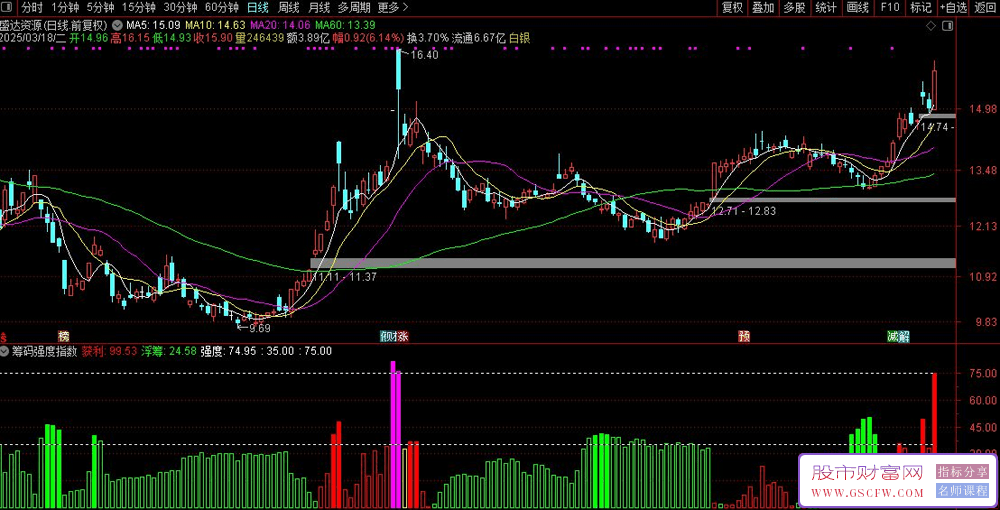Open the 统计 statistics button
Viewport: 1000px width, 510px height.
tap(826, 8)
